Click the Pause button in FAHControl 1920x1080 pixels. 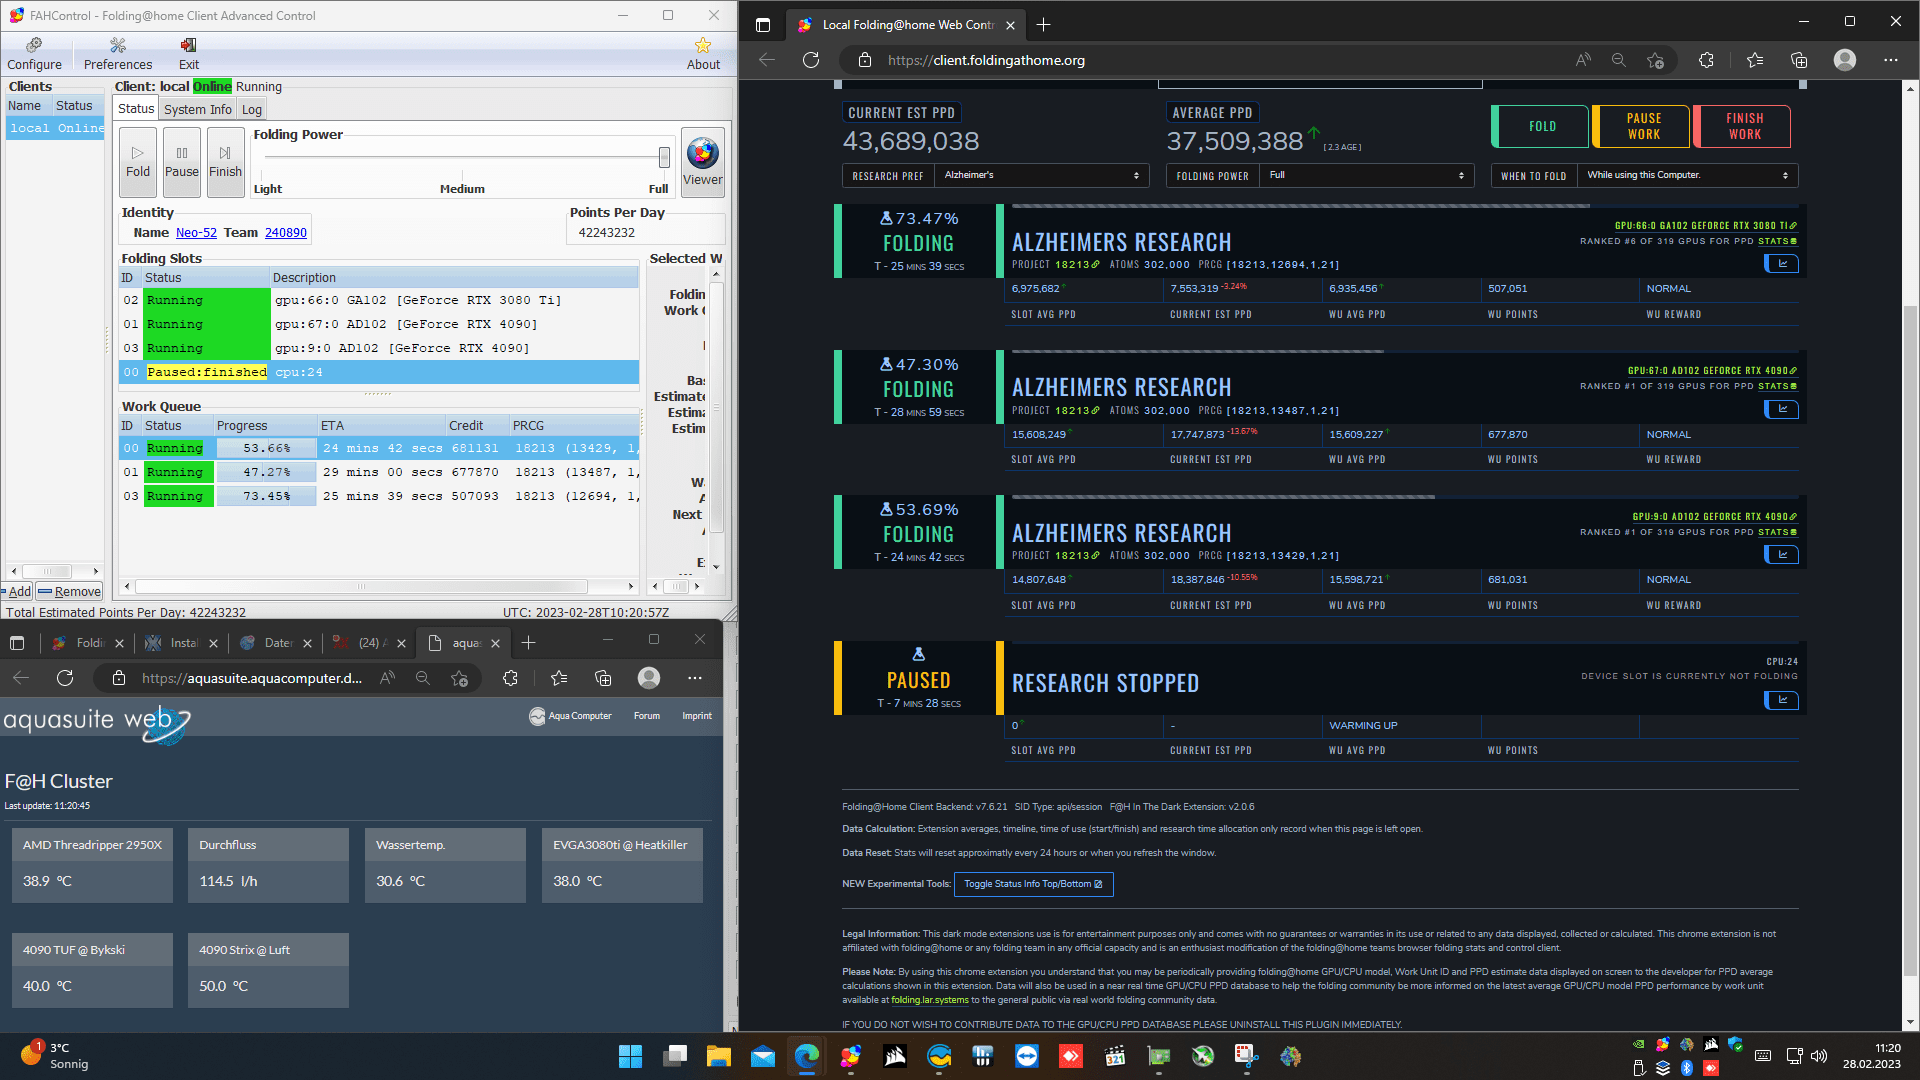coord(182,161)
